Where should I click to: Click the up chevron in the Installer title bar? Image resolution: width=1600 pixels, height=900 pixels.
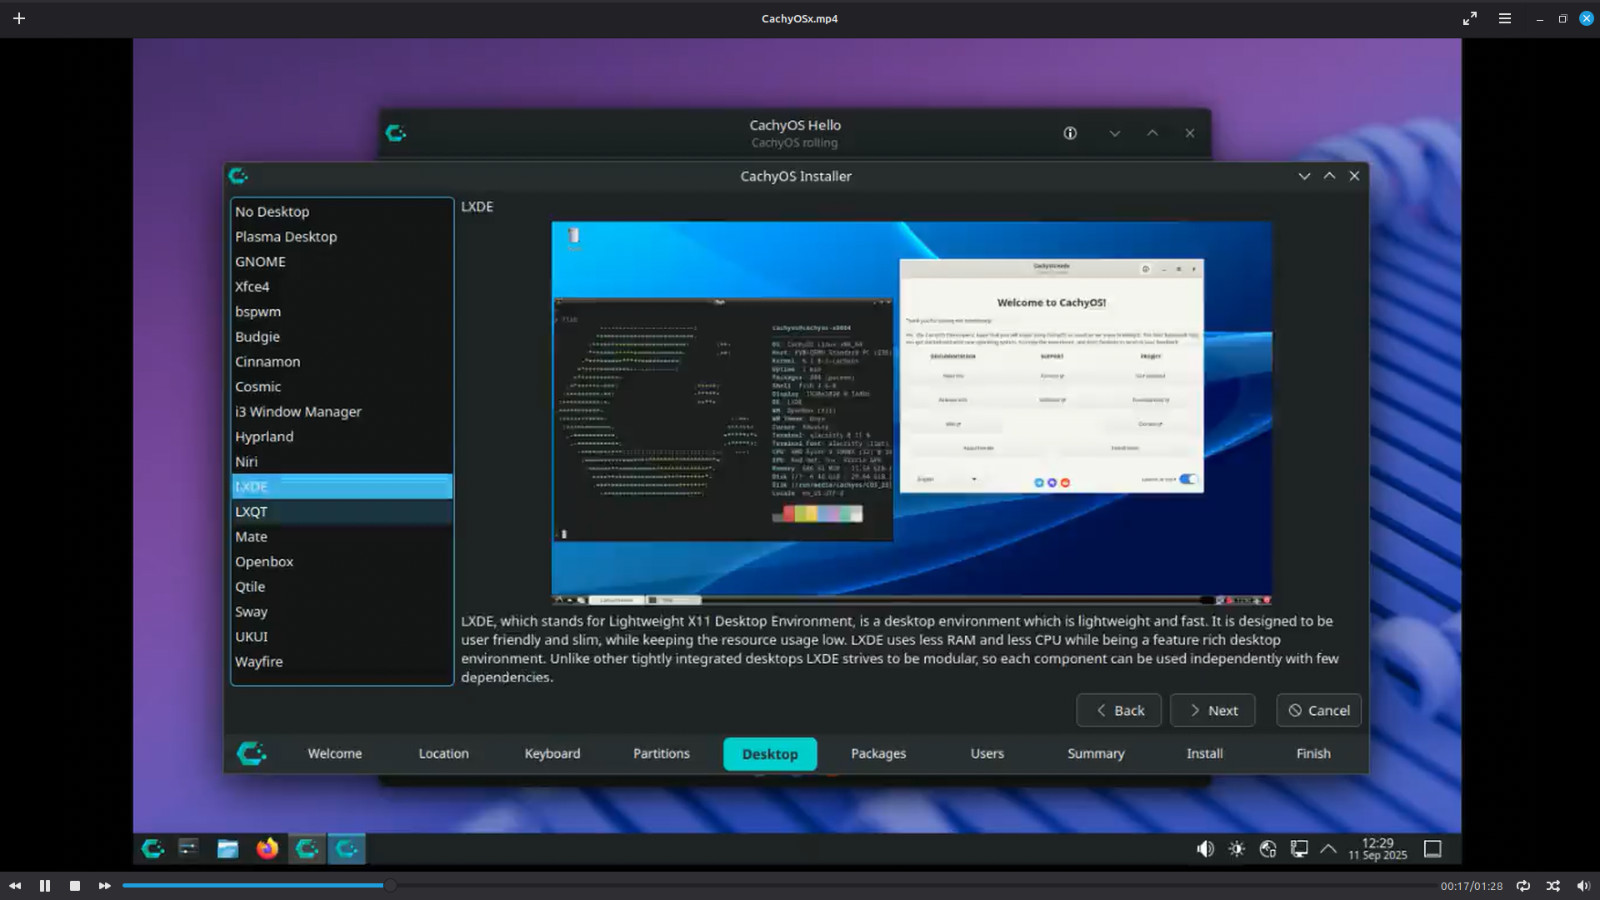point(1329,176)
